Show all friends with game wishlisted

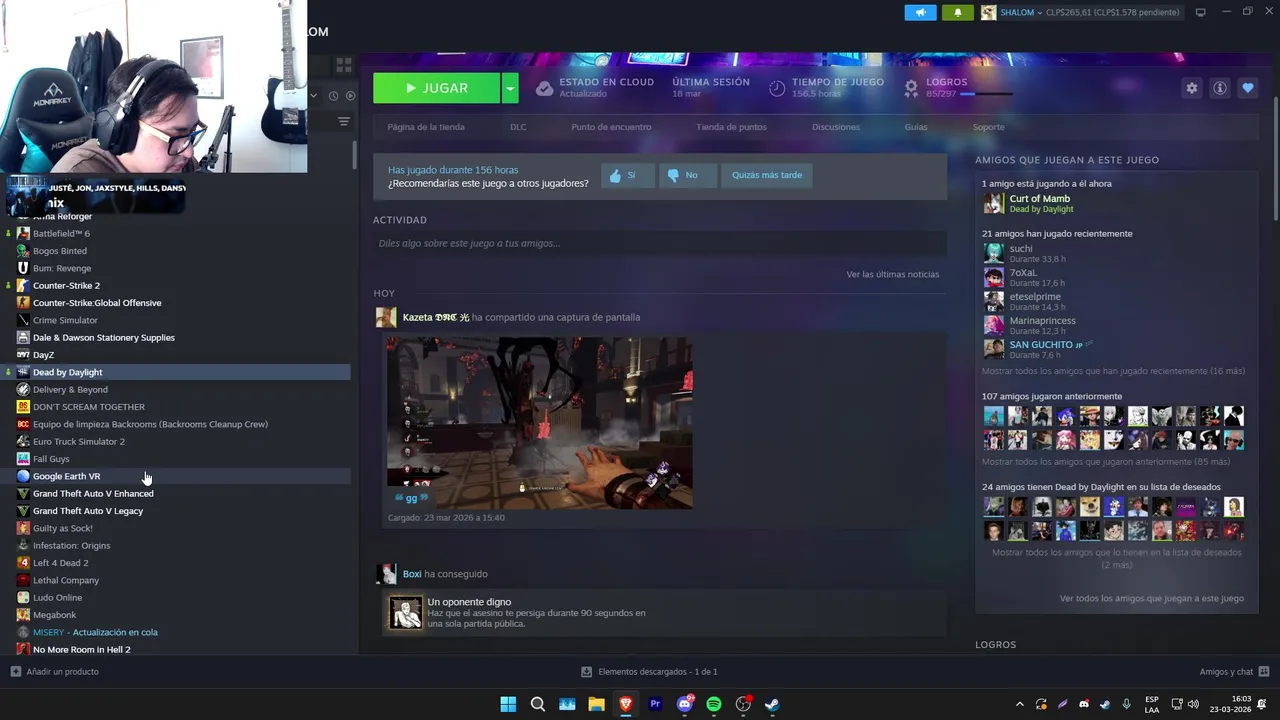click(1116, 558)
